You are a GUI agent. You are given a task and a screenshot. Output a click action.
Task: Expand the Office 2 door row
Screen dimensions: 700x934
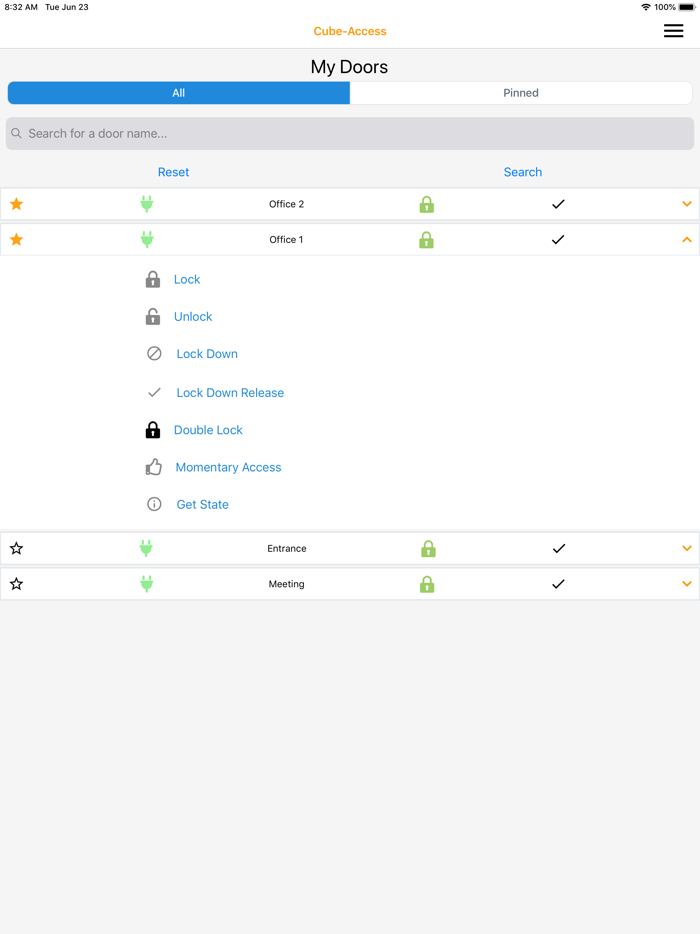click(686, 204)
